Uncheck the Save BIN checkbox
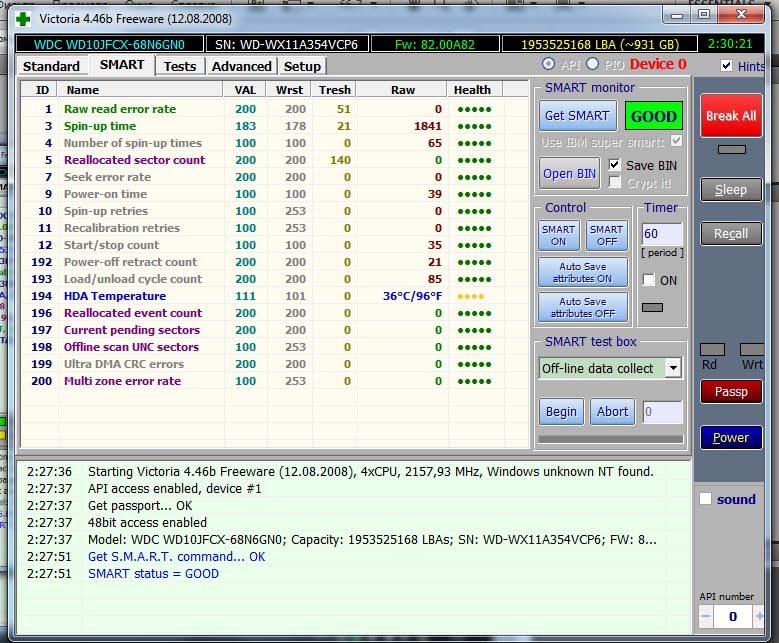The width and height of the screenshot is (779, 643). 615,165
